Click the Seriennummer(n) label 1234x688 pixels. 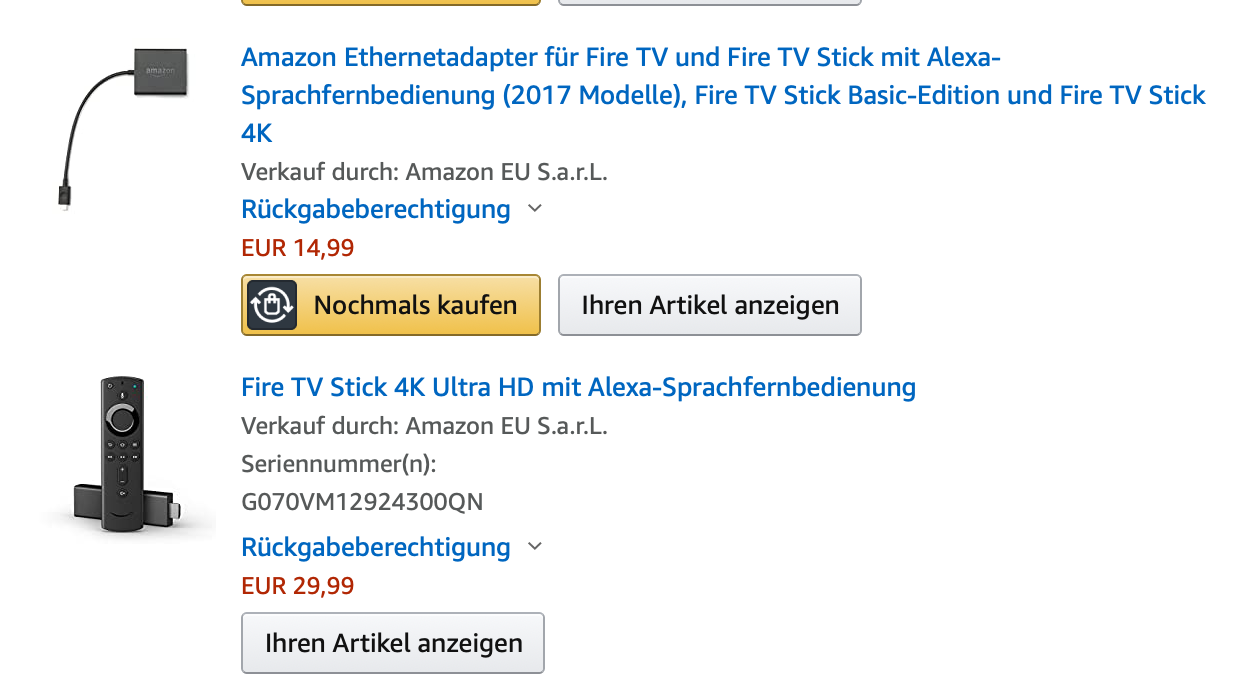339,464
